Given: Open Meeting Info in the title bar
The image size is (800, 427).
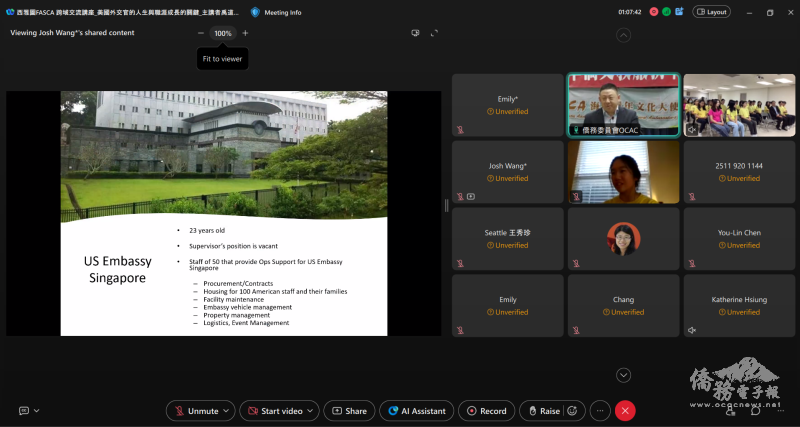Looking at the screenshot, I should click(276, 12).
